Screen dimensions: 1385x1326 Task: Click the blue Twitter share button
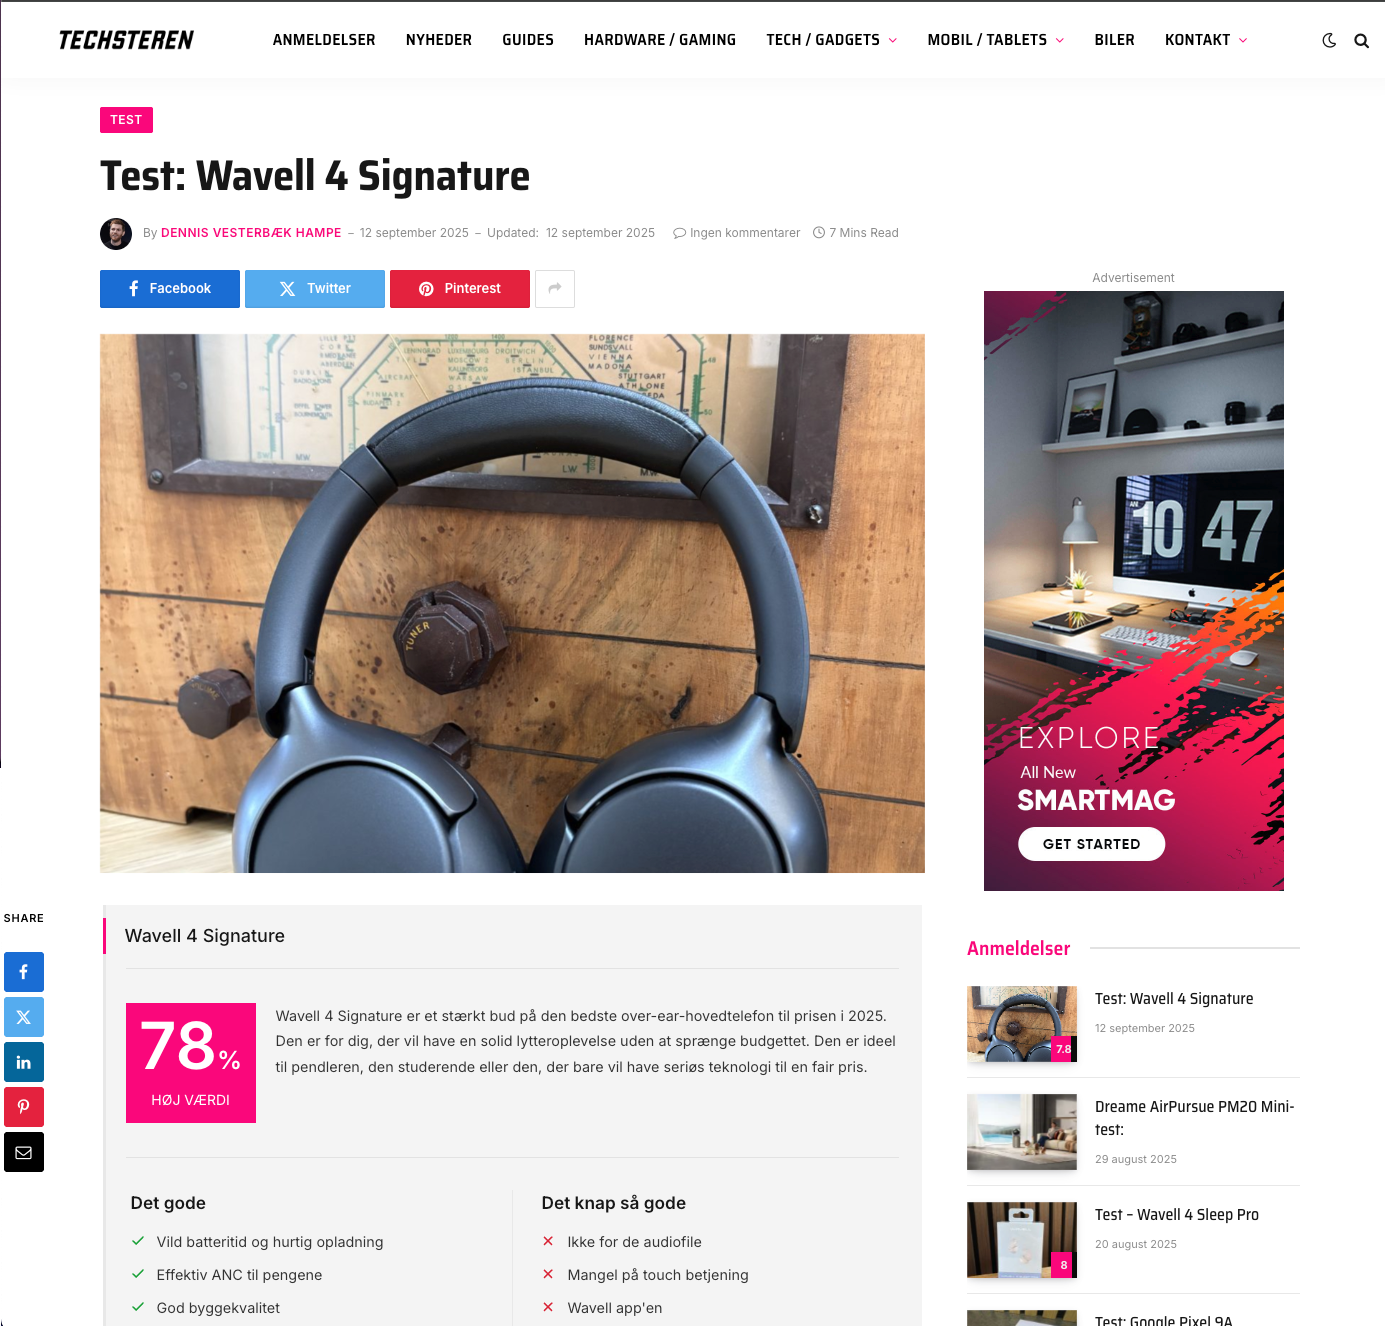[315, 289]
